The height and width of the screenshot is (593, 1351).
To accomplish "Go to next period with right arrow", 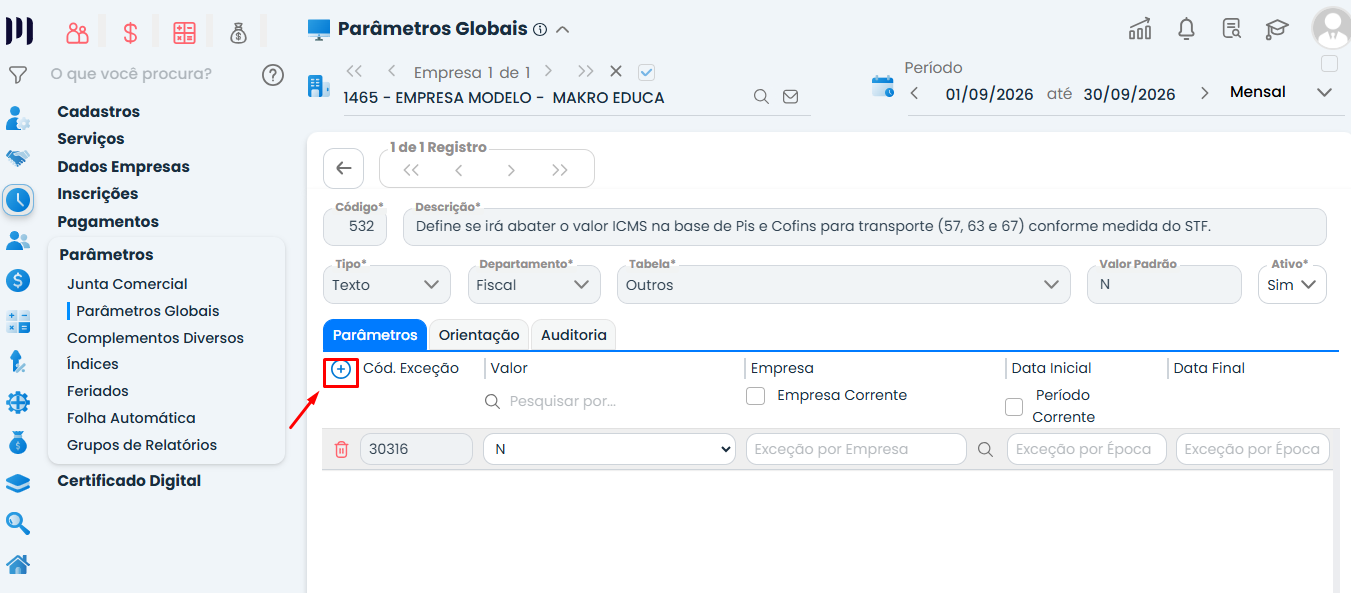I will coord(1205,93).
